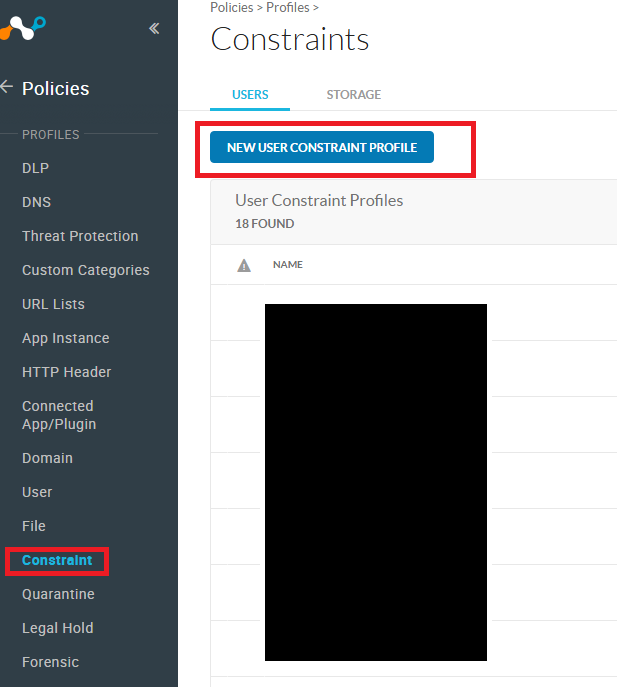Open the Policies breadcrumb link
The image size is (617, 687).
233,8
